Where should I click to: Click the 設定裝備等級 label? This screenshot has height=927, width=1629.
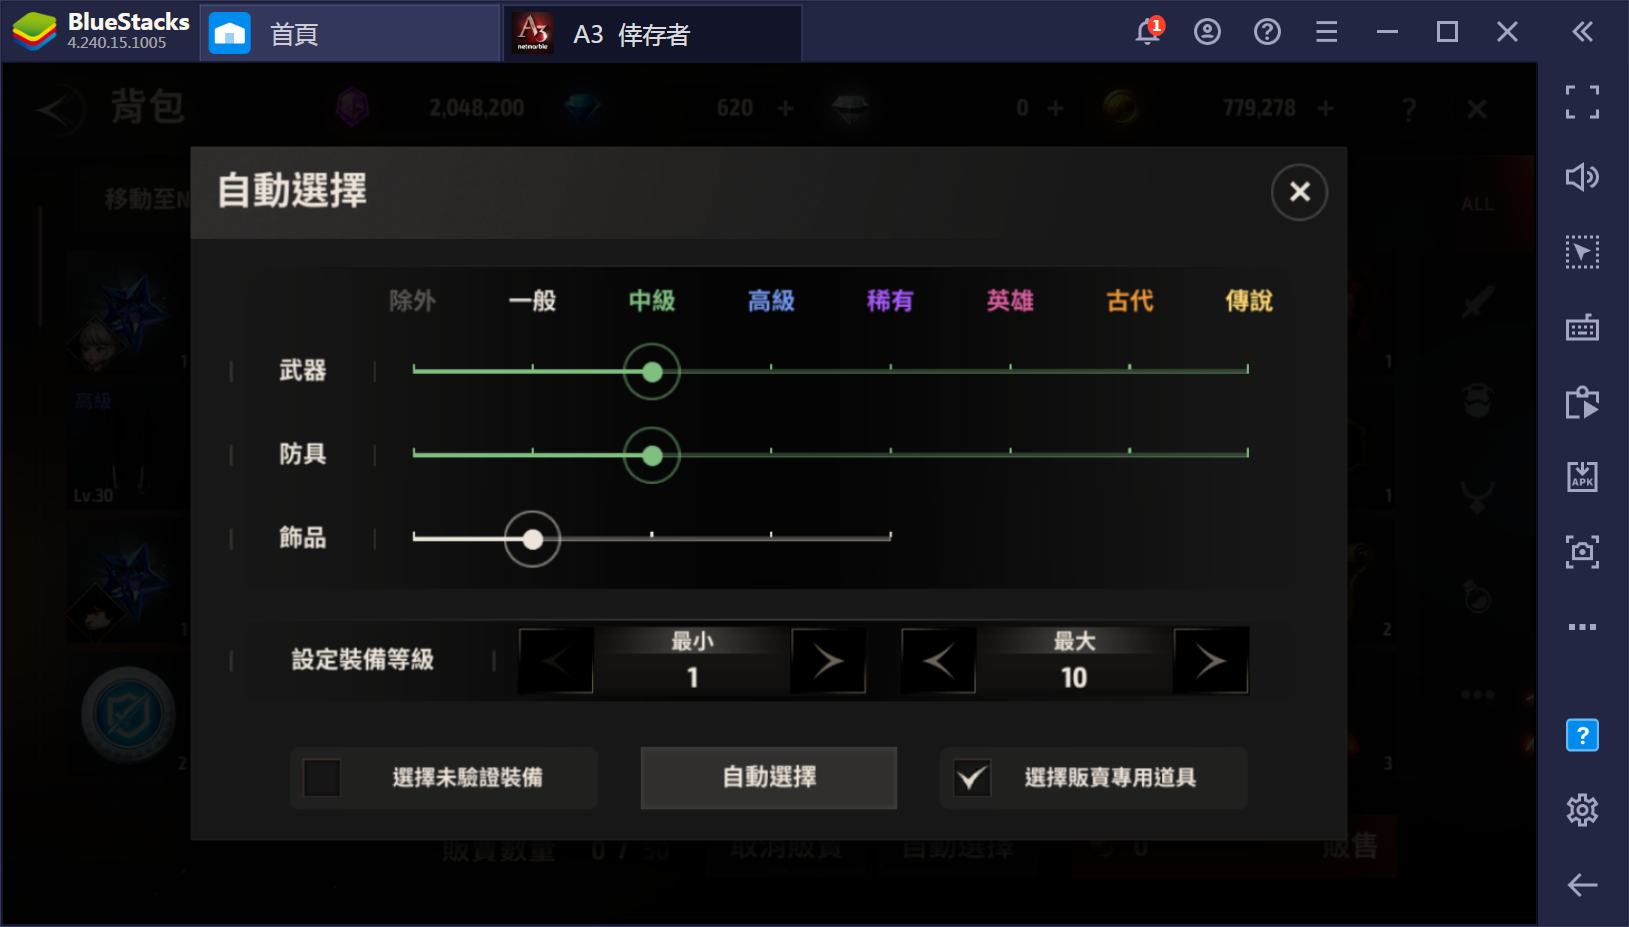[x=362, y=660]
